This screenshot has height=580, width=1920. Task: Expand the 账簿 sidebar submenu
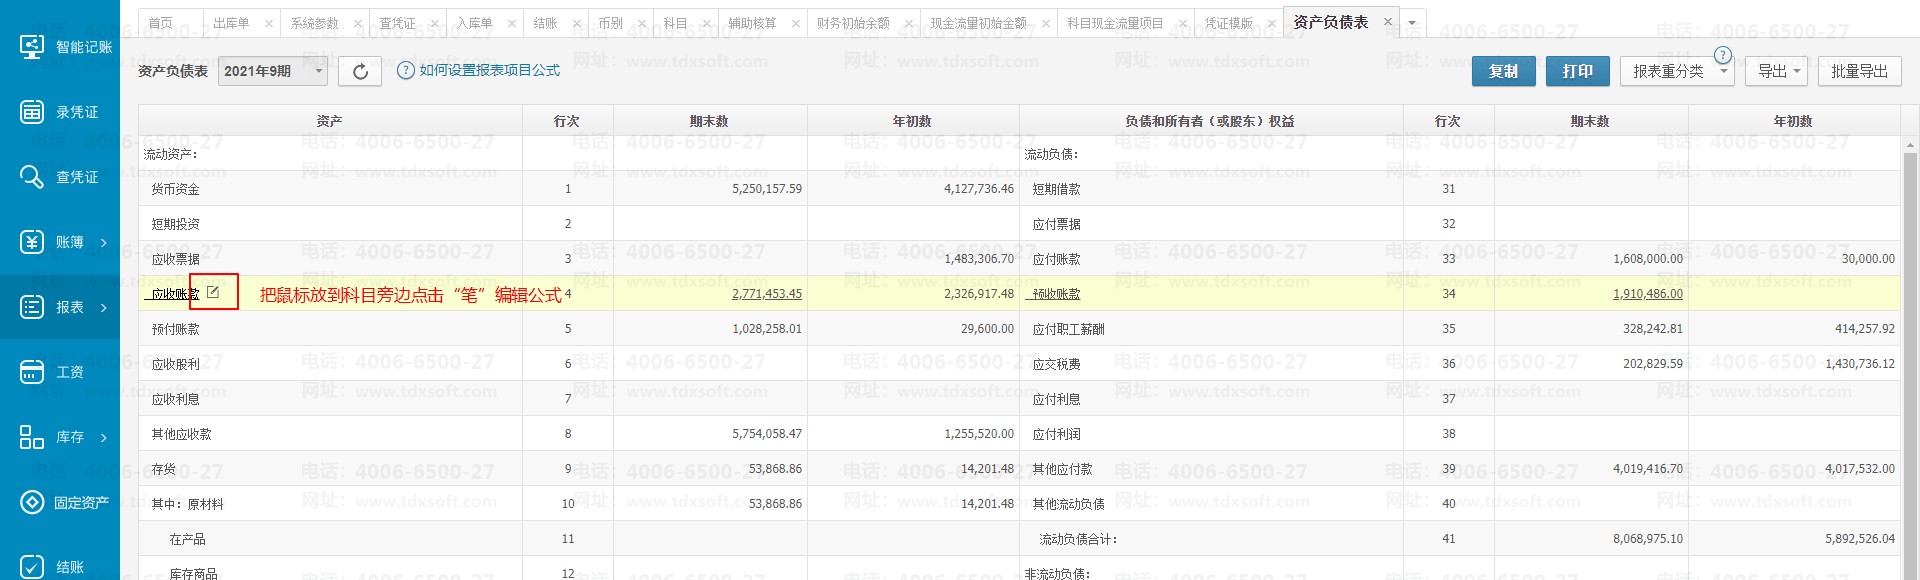tap(103, 242)
